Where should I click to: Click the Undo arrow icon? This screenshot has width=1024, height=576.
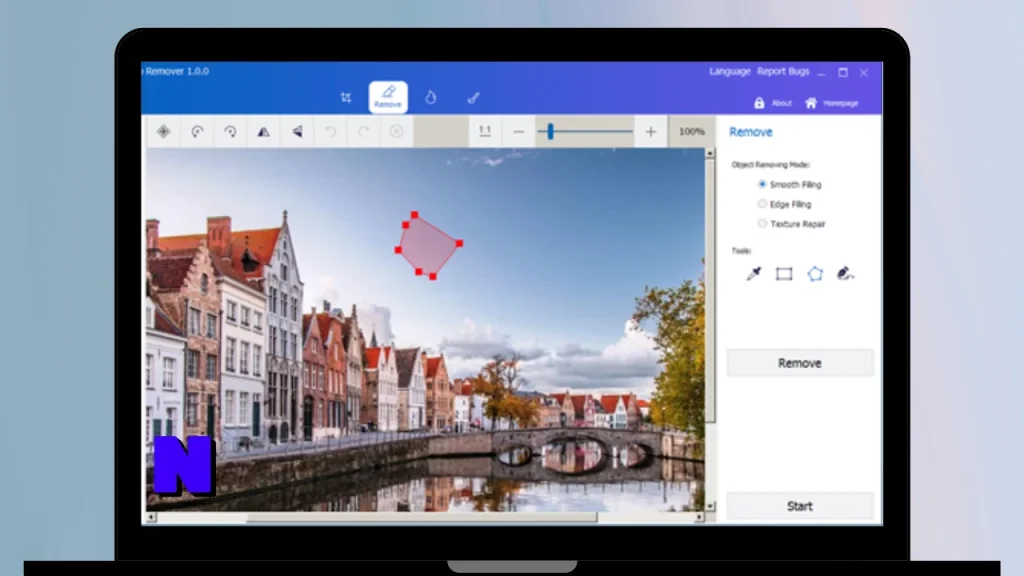coord(330,131)
